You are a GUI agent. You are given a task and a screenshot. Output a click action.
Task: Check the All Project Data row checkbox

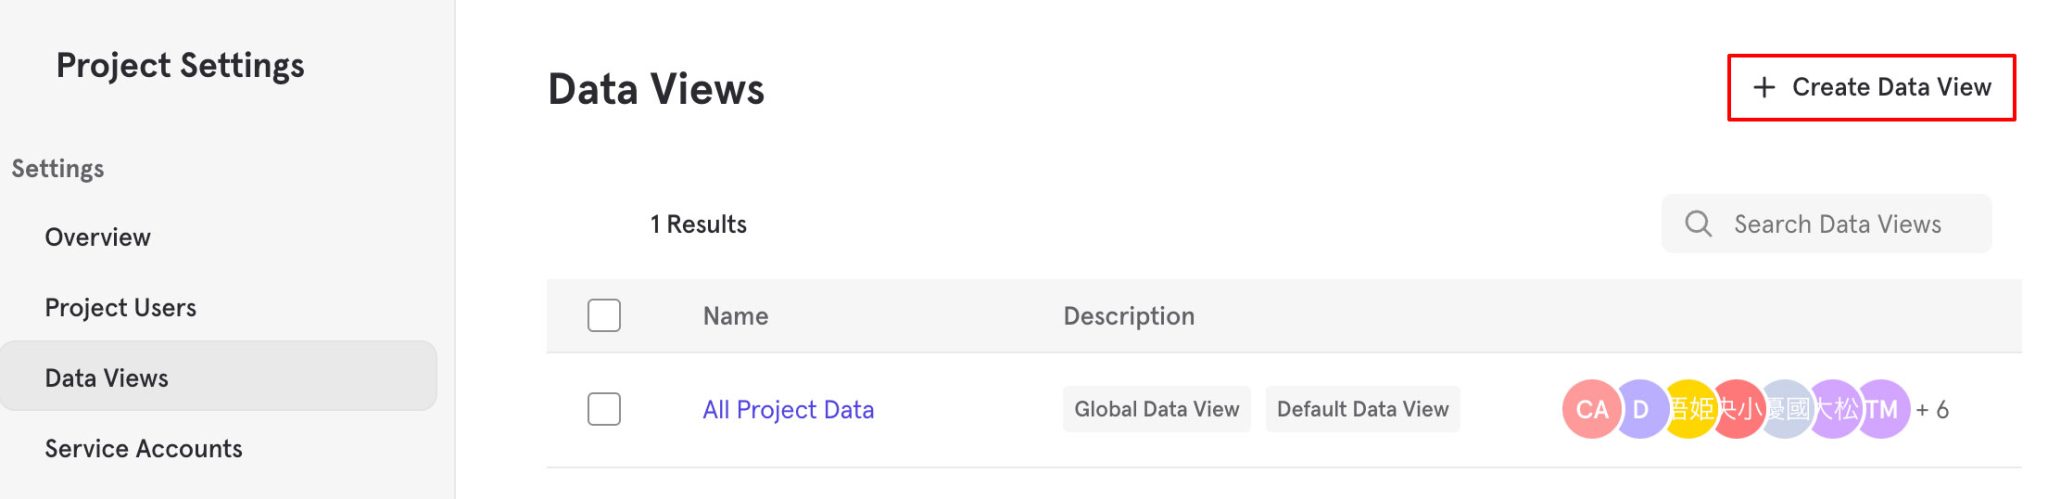604,409
